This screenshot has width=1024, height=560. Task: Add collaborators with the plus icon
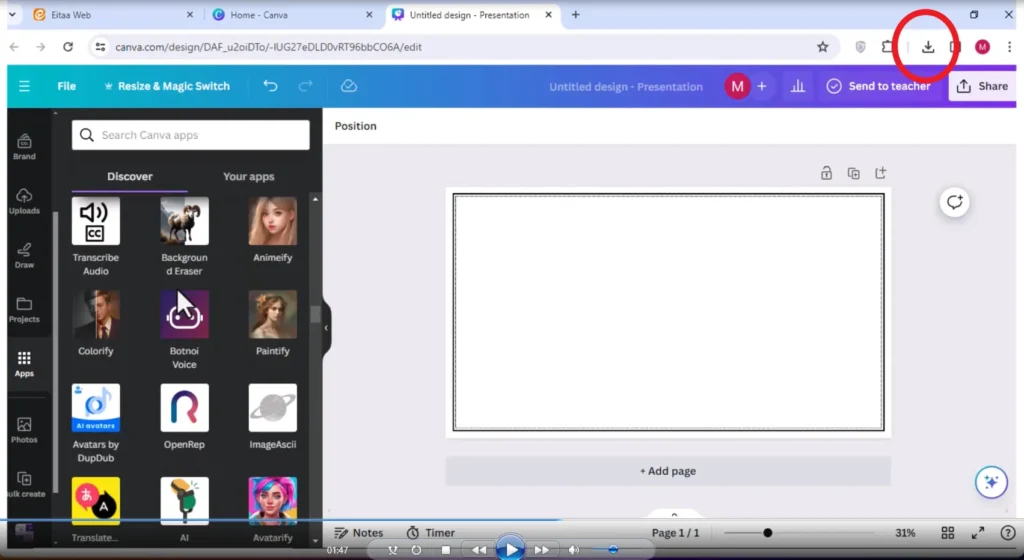(761, 86)
